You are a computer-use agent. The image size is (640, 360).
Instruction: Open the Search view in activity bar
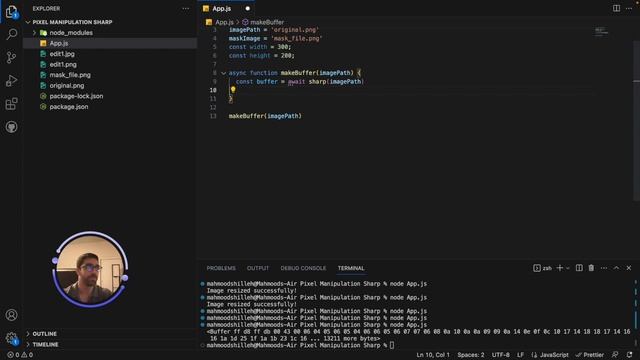(11, 34)
